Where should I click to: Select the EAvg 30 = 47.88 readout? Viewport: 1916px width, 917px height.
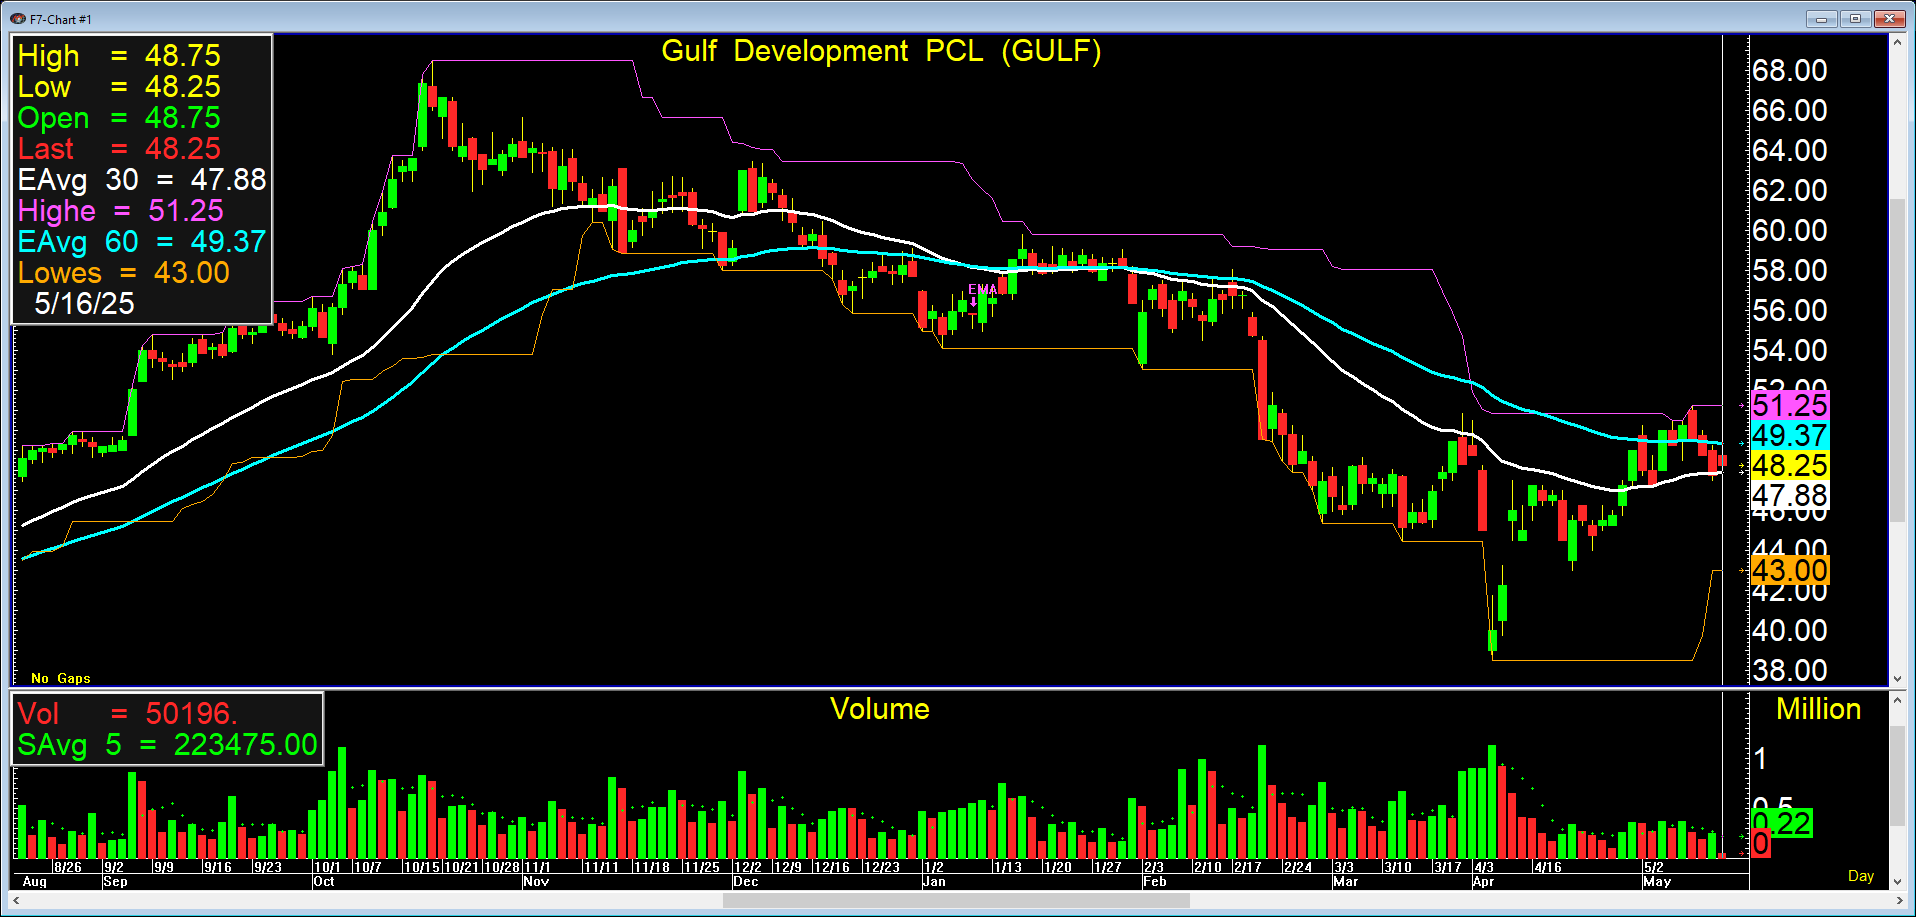[x=142, y=179]
